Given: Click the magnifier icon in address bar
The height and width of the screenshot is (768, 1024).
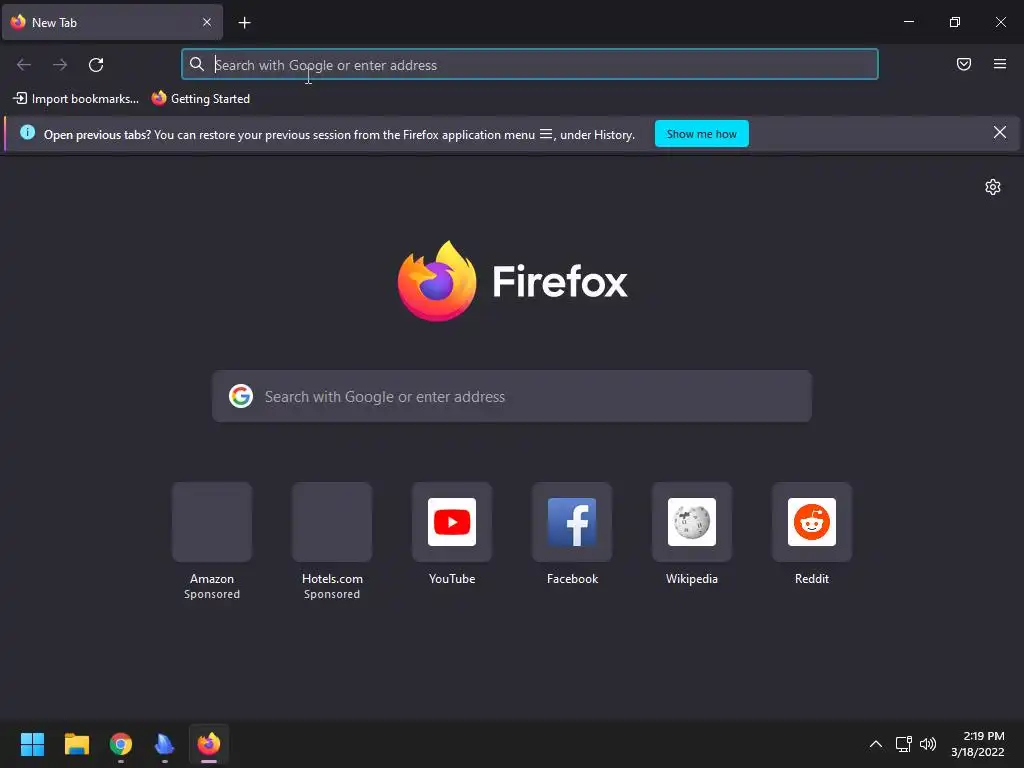Looking at the screenshot, I should click(x=197, y=64).
